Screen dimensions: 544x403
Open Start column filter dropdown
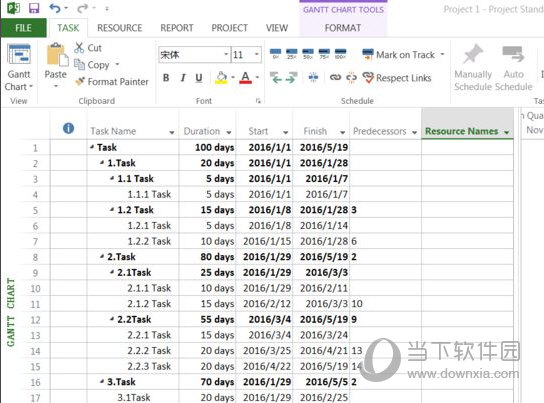coord(285,132)
